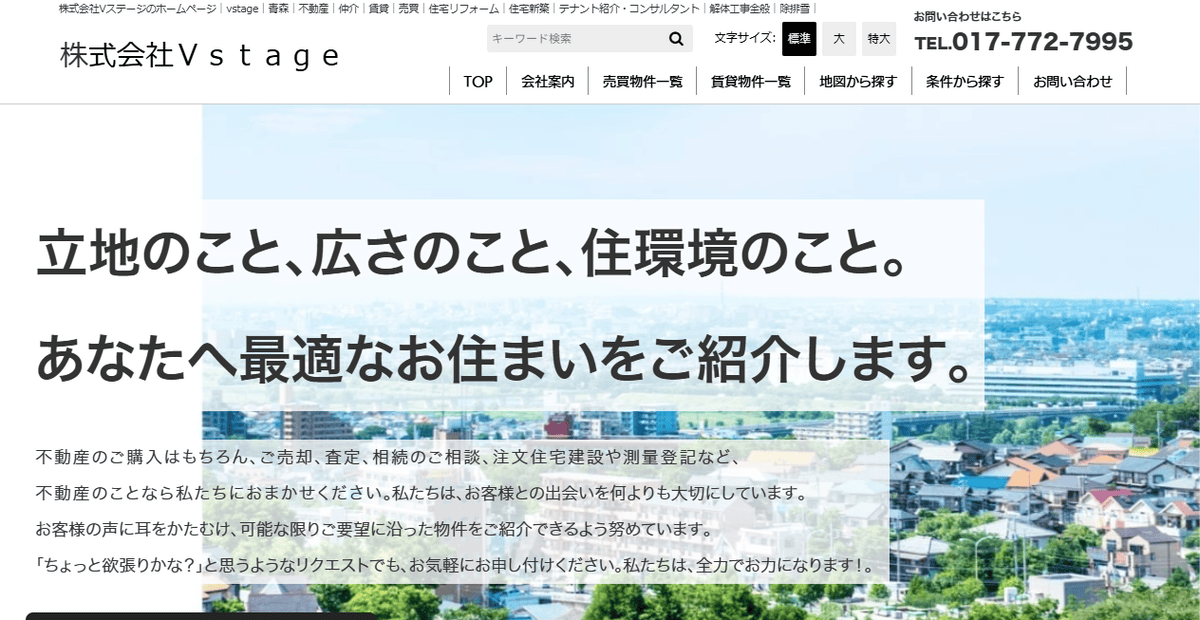This screenshot has height=620, width=1200.
Task: Open the 会社案内 company info page
Action: (547, 81)
